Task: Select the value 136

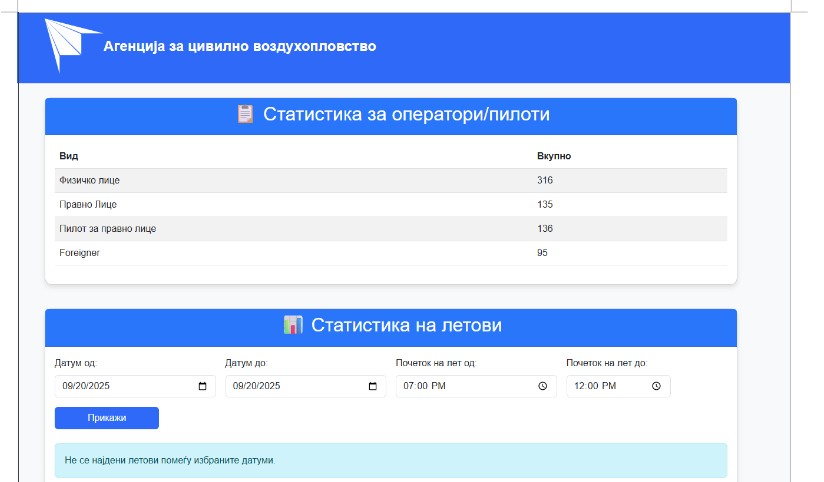Action: [545, 229]
